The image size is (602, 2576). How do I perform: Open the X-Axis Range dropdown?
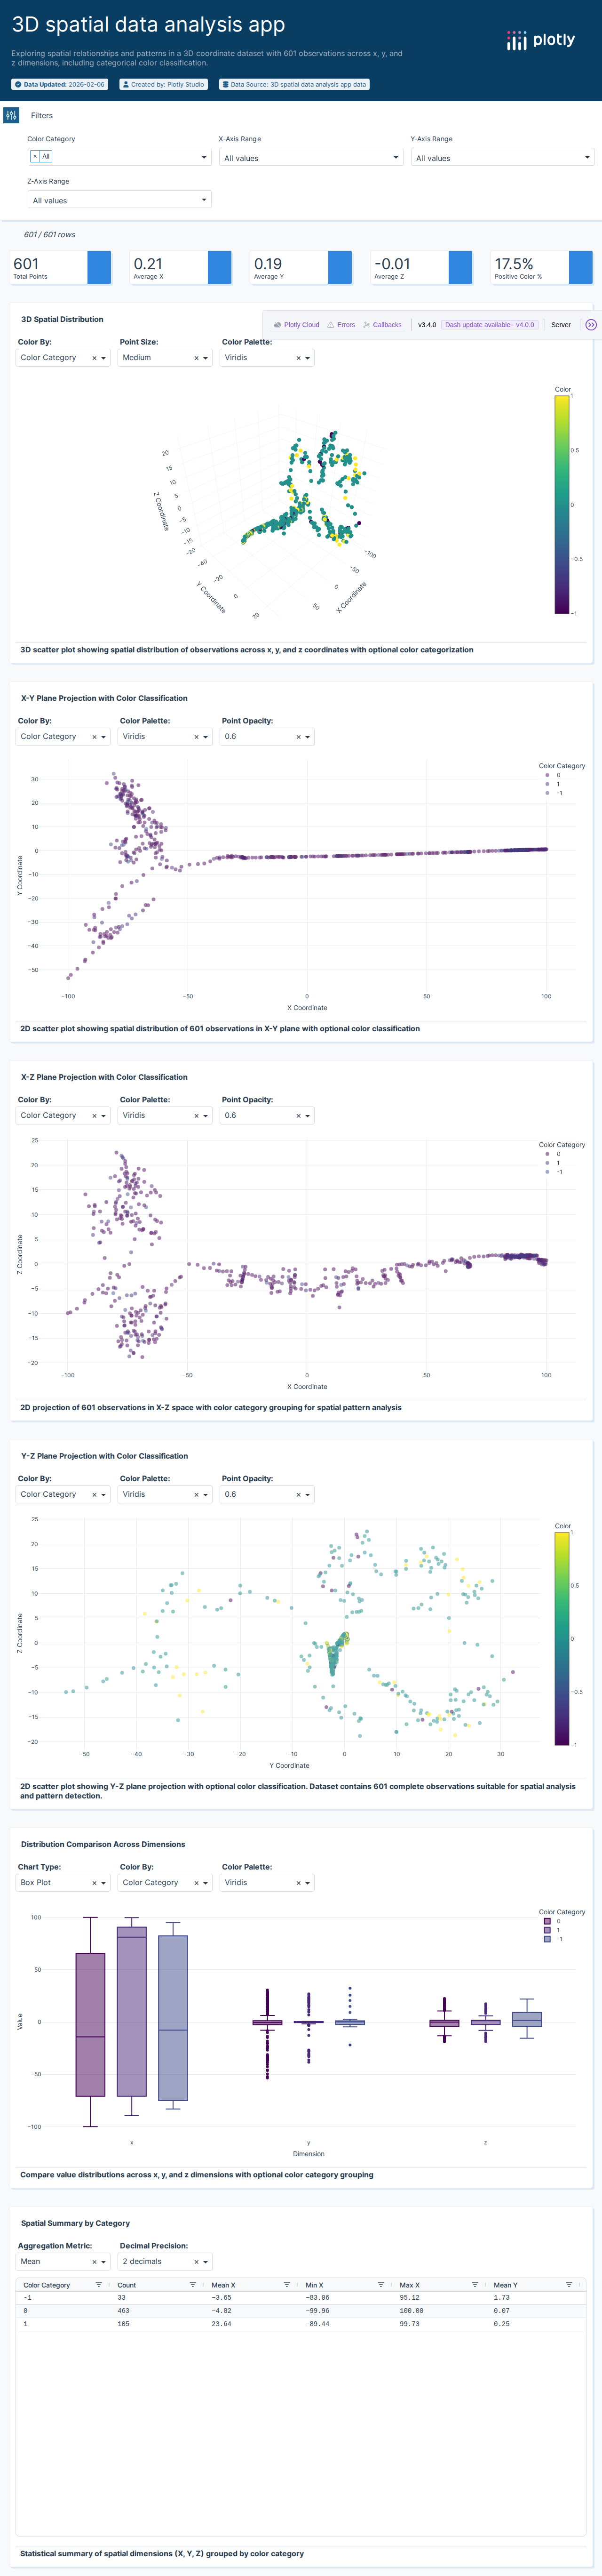coord(310,158)
